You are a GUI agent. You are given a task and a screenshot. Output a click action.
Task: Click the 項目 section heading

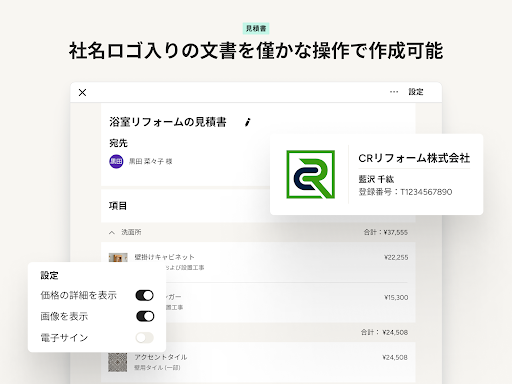118,206
